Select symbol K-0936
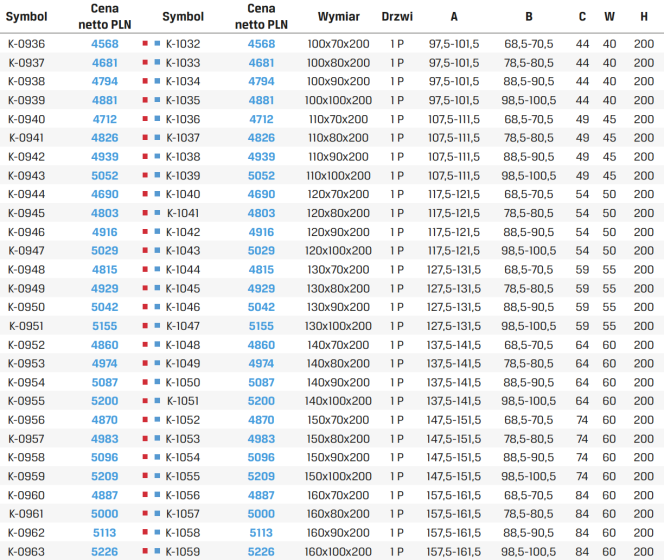The height and width of the screenshot is (560, 664). tap(26, 44)
